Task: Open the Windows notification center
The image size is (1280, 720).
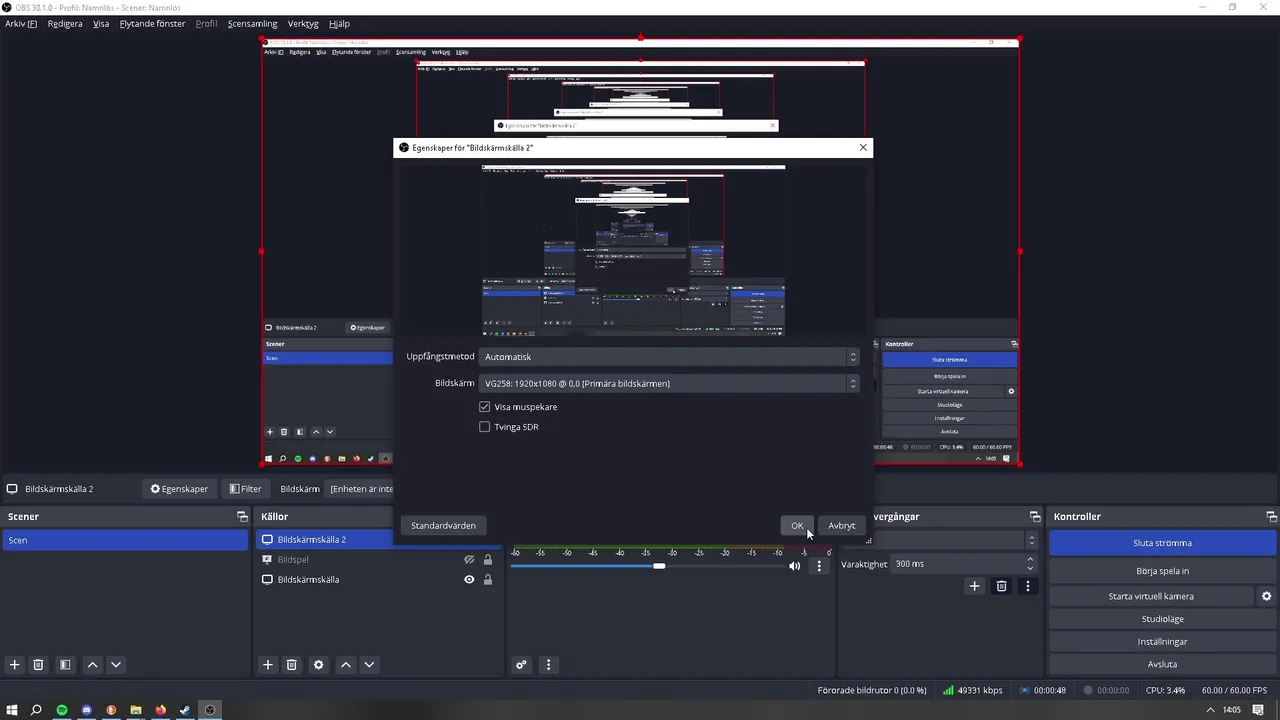Action: coord(1258,710)
